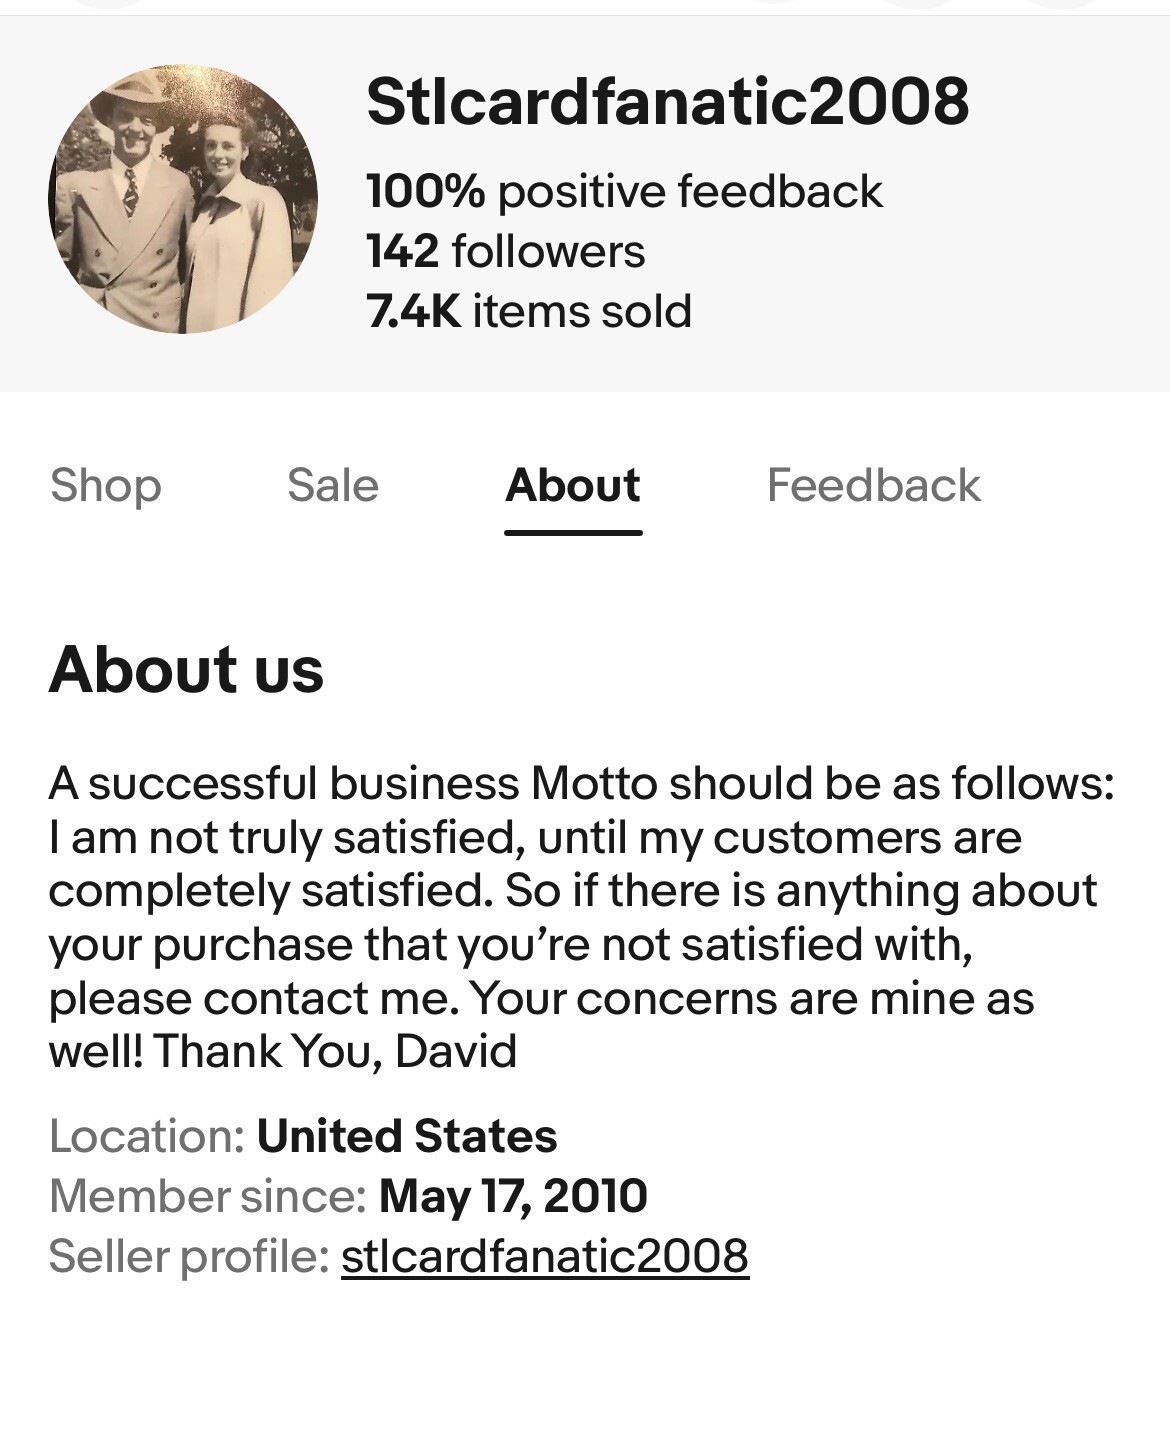Tap the 100% positive feedback stat

624,191
